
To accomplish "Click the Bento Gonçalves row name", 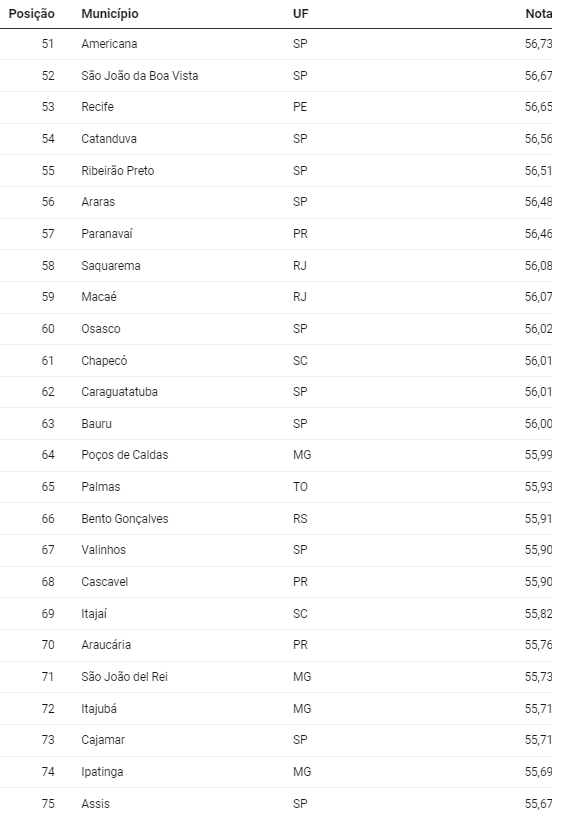I will [x=124, y=519].
